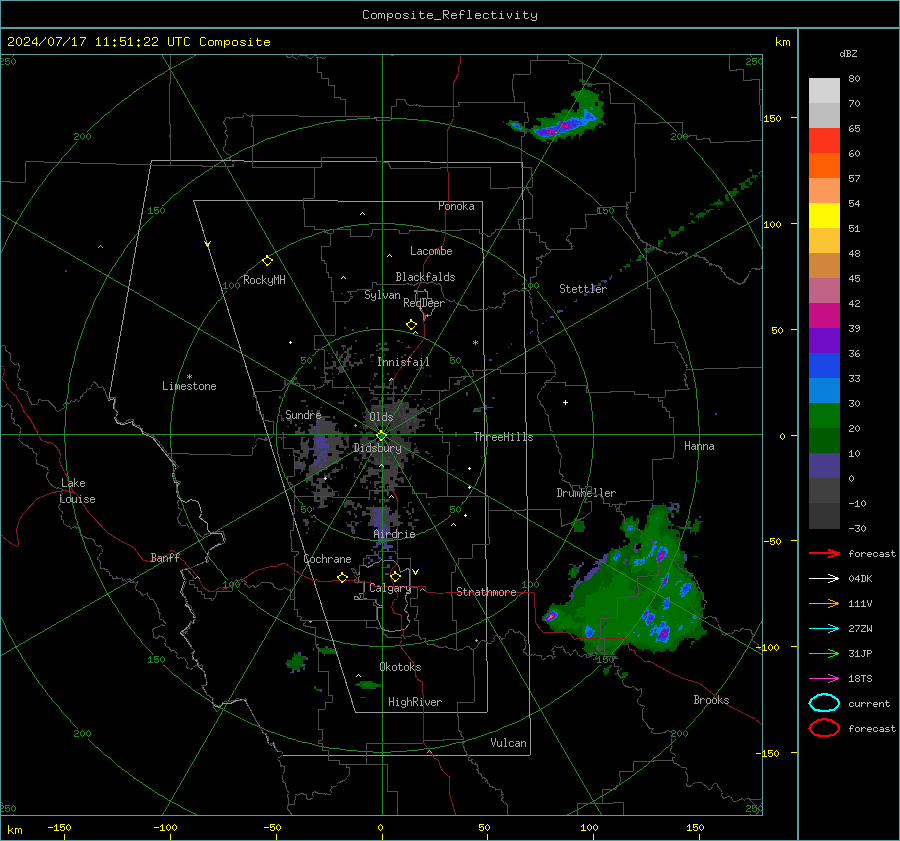Click the white 04DK arrow in the legend
This screenshot has height=841, width=900.
[x=824, y=578]
